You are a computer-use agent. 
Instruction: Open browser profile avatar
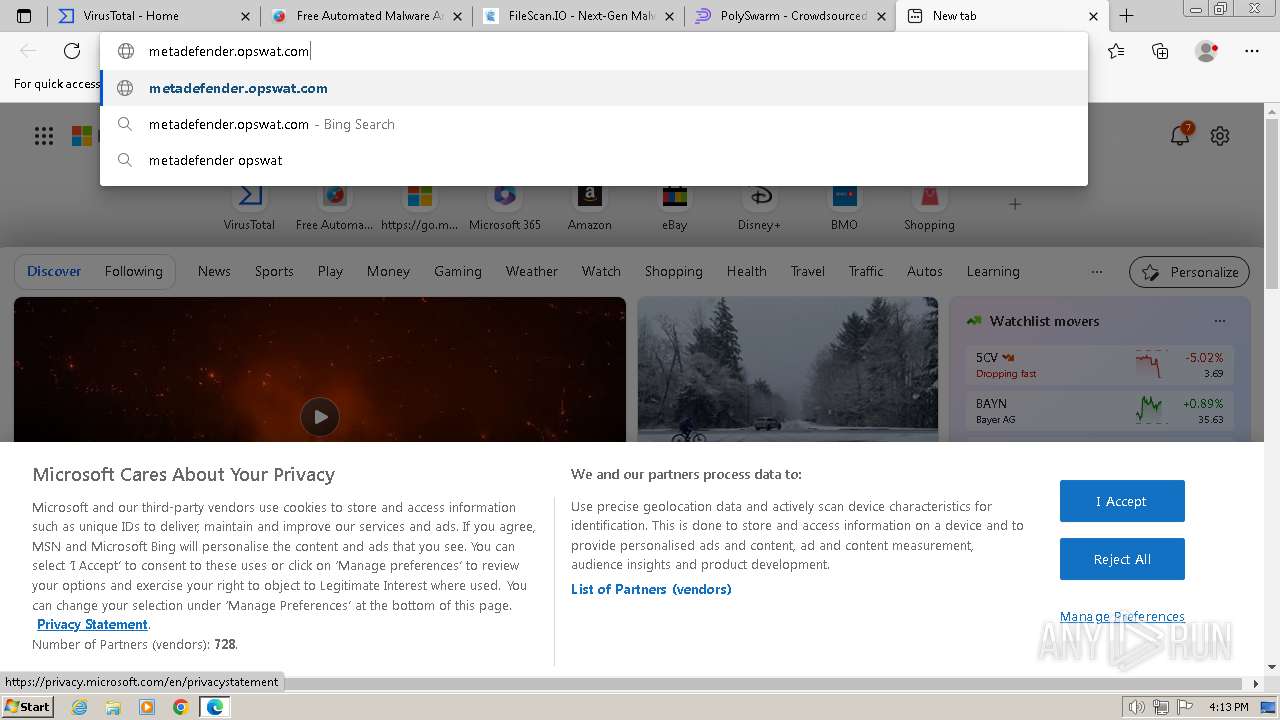[x=1206, y=51]
